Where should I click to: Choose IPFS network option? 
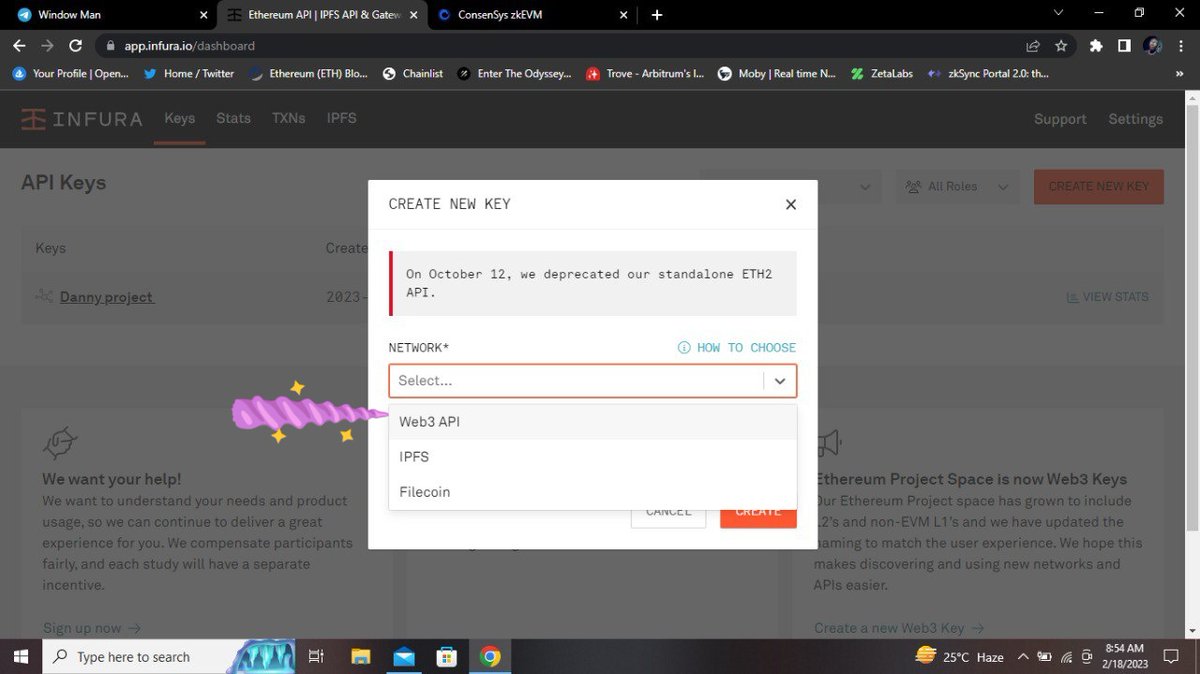tap(592, 457)
